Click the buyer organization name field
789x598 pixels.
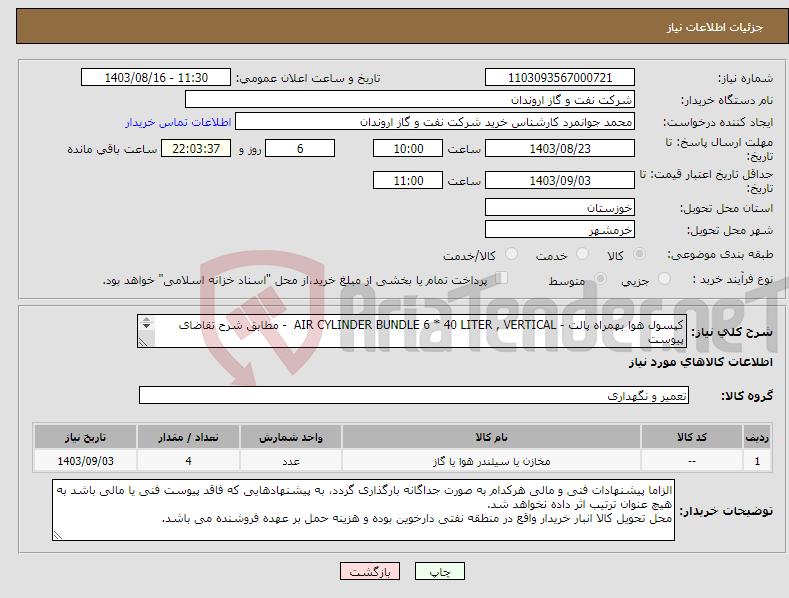(410, 99)
